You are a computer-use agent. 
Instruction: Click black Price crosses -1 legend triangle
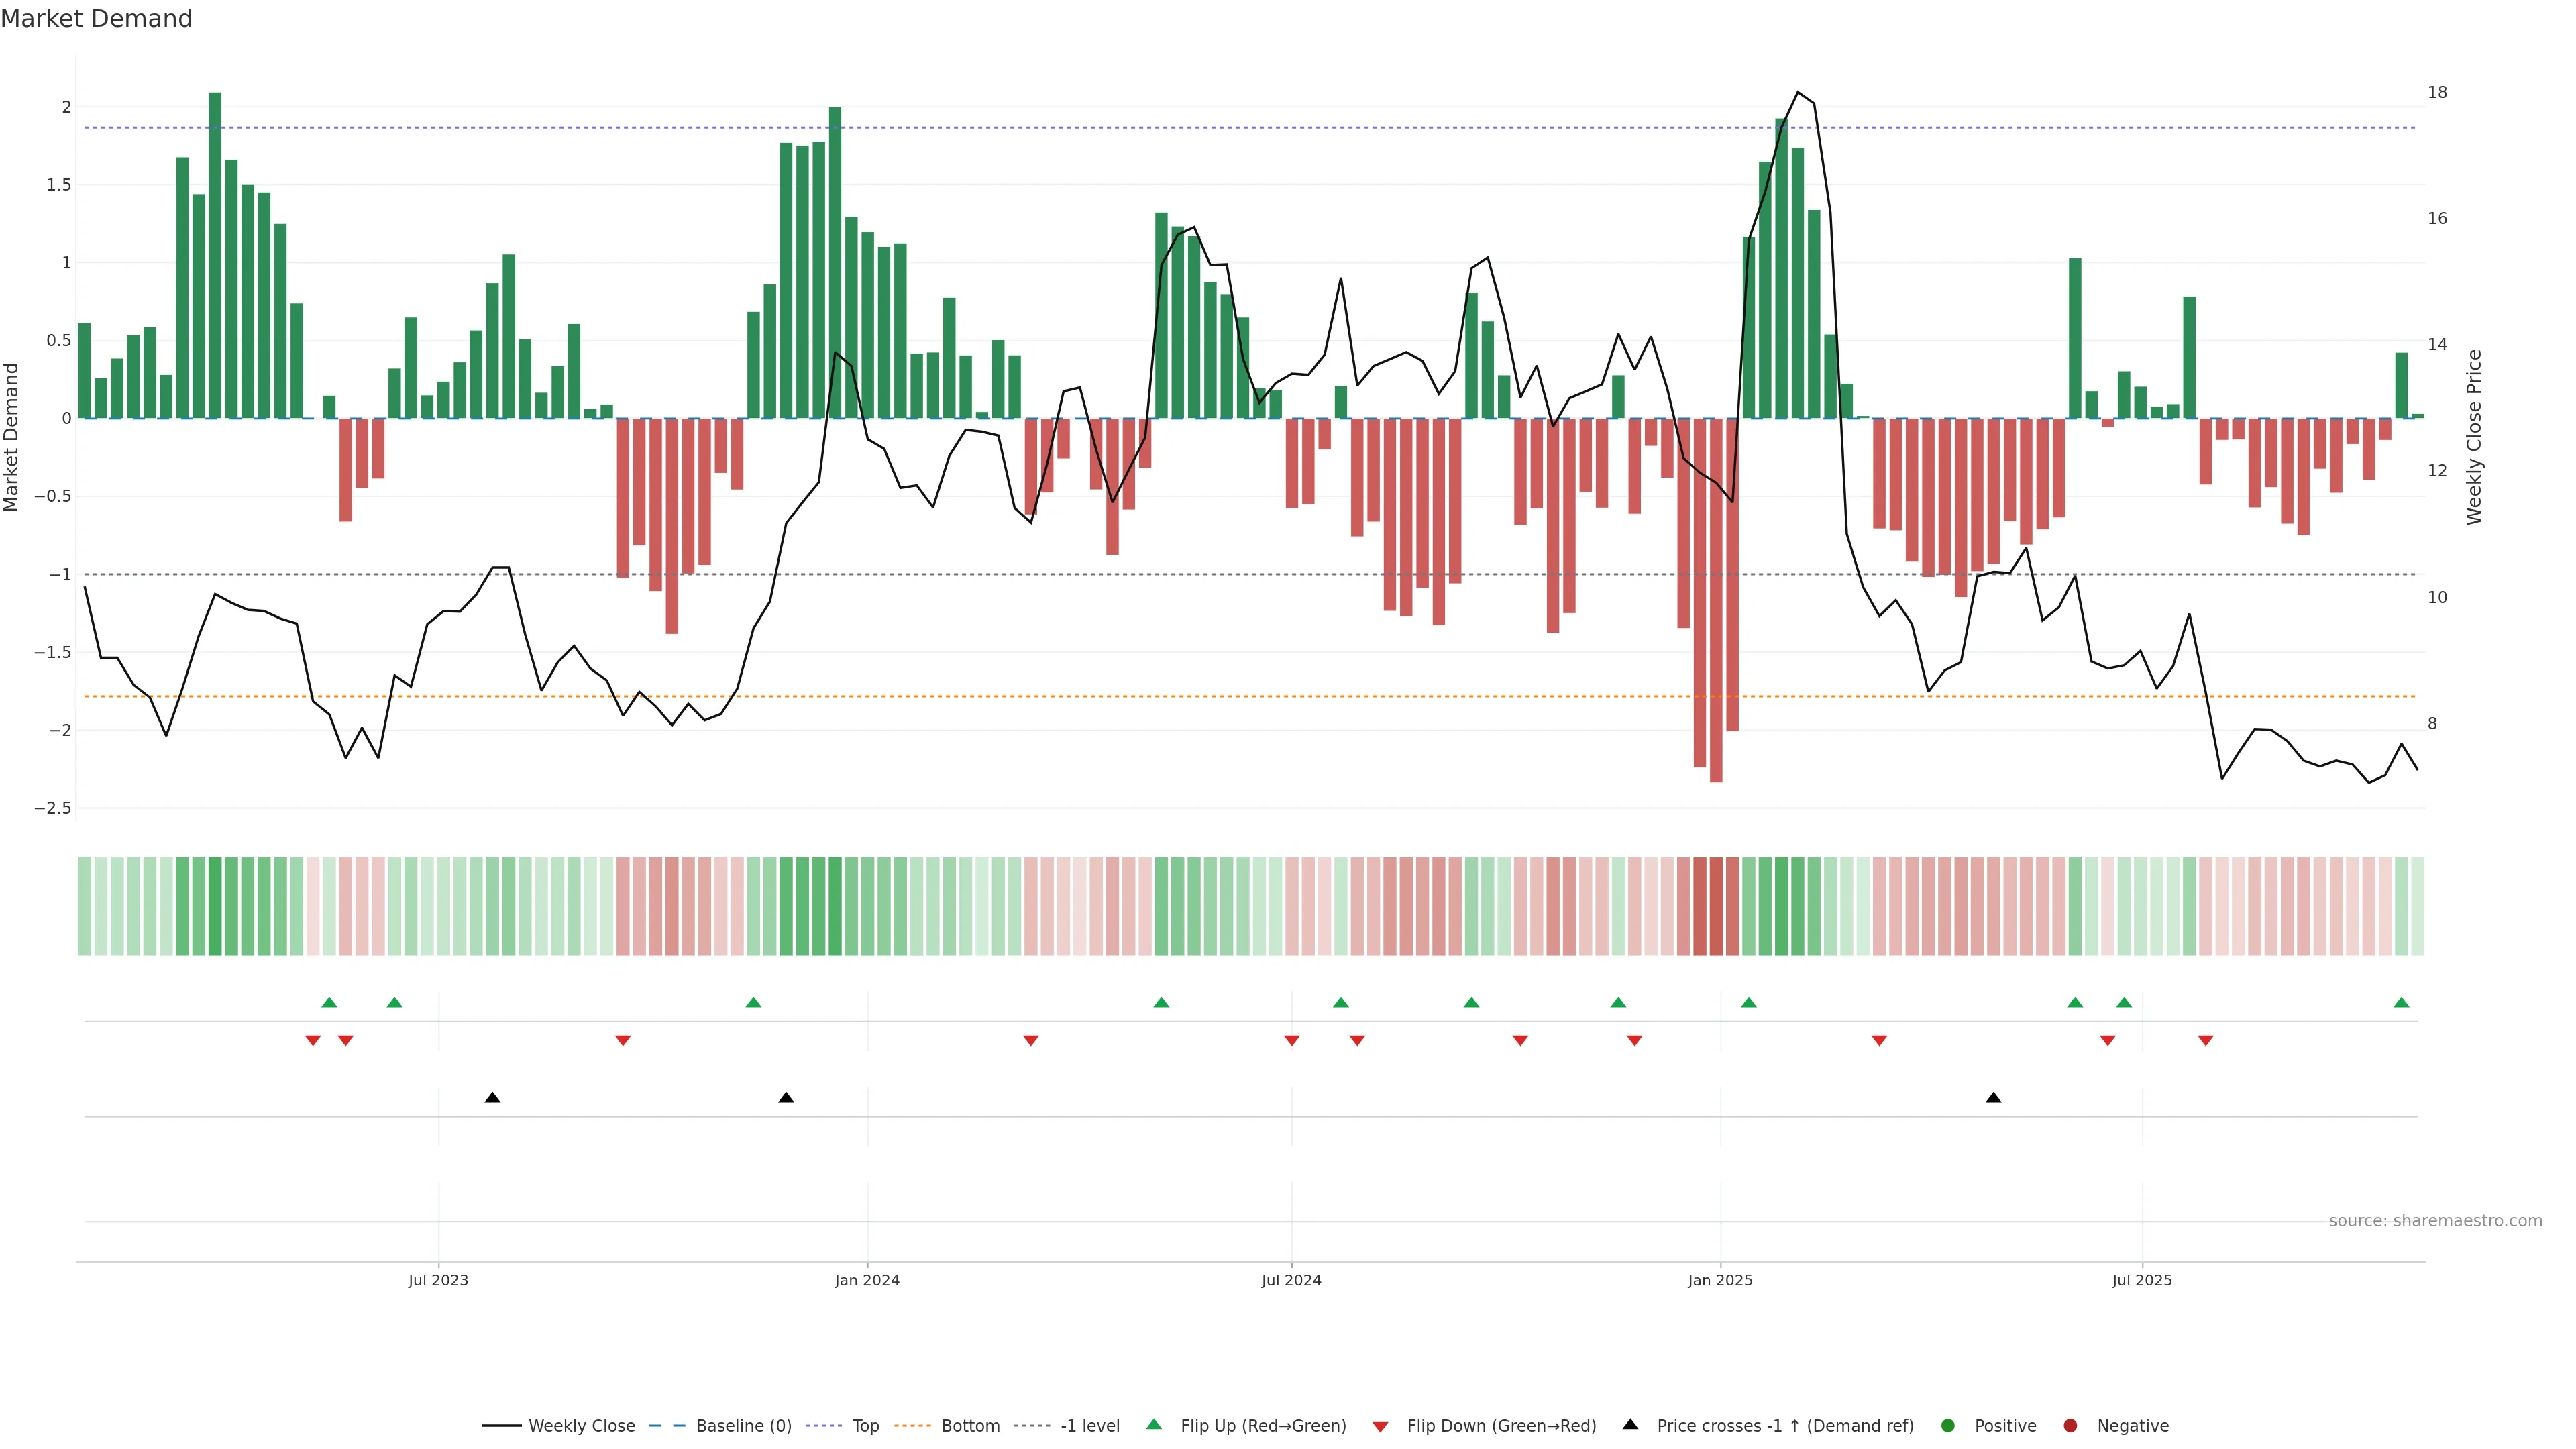pos(1631,1425)
